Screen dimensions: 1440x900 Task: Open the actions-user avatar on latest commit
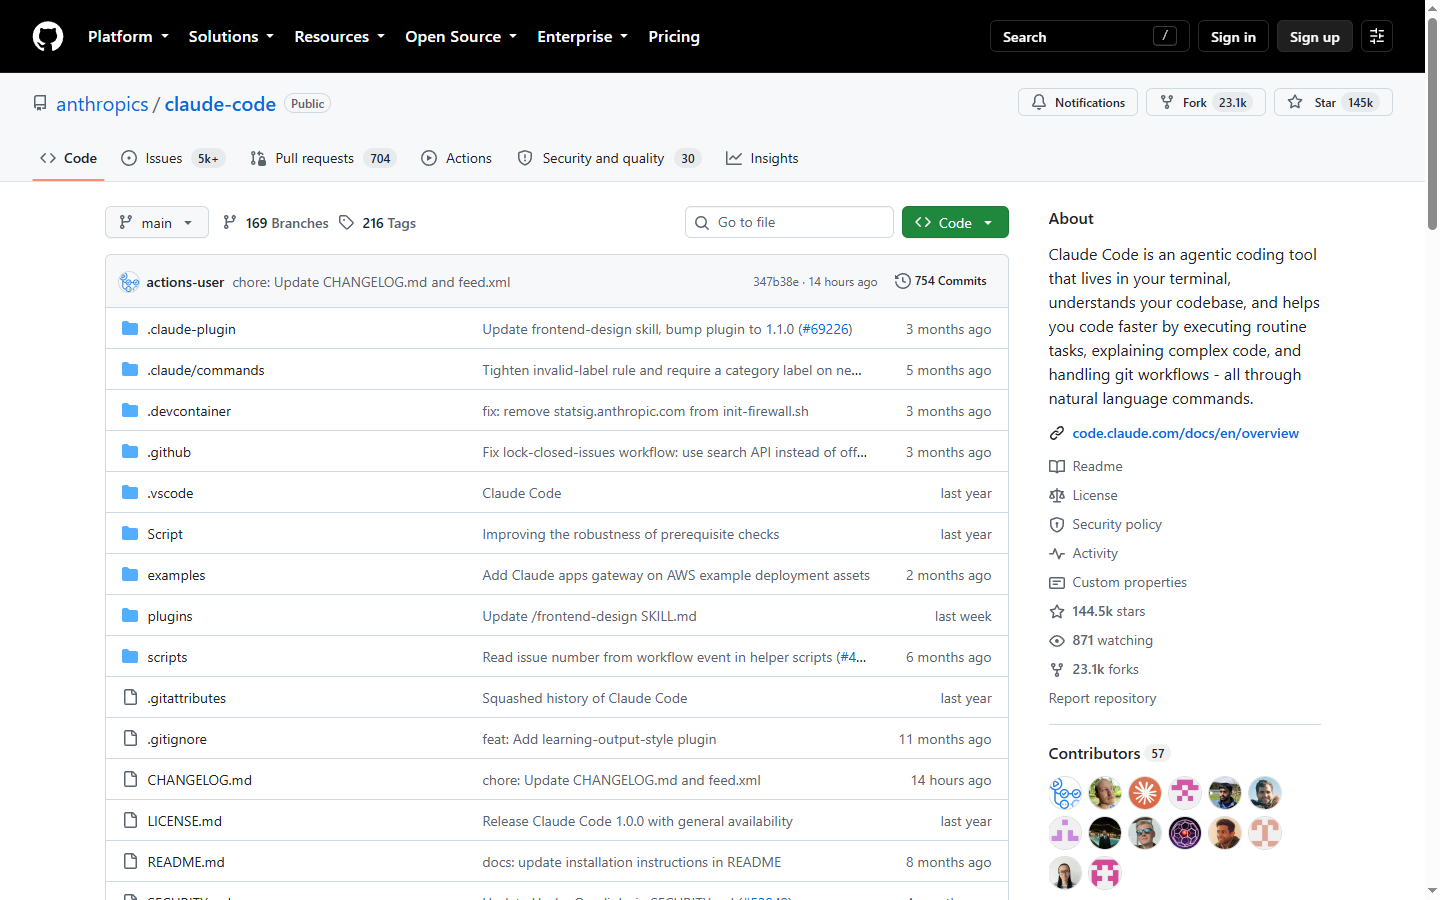point(129,282)
